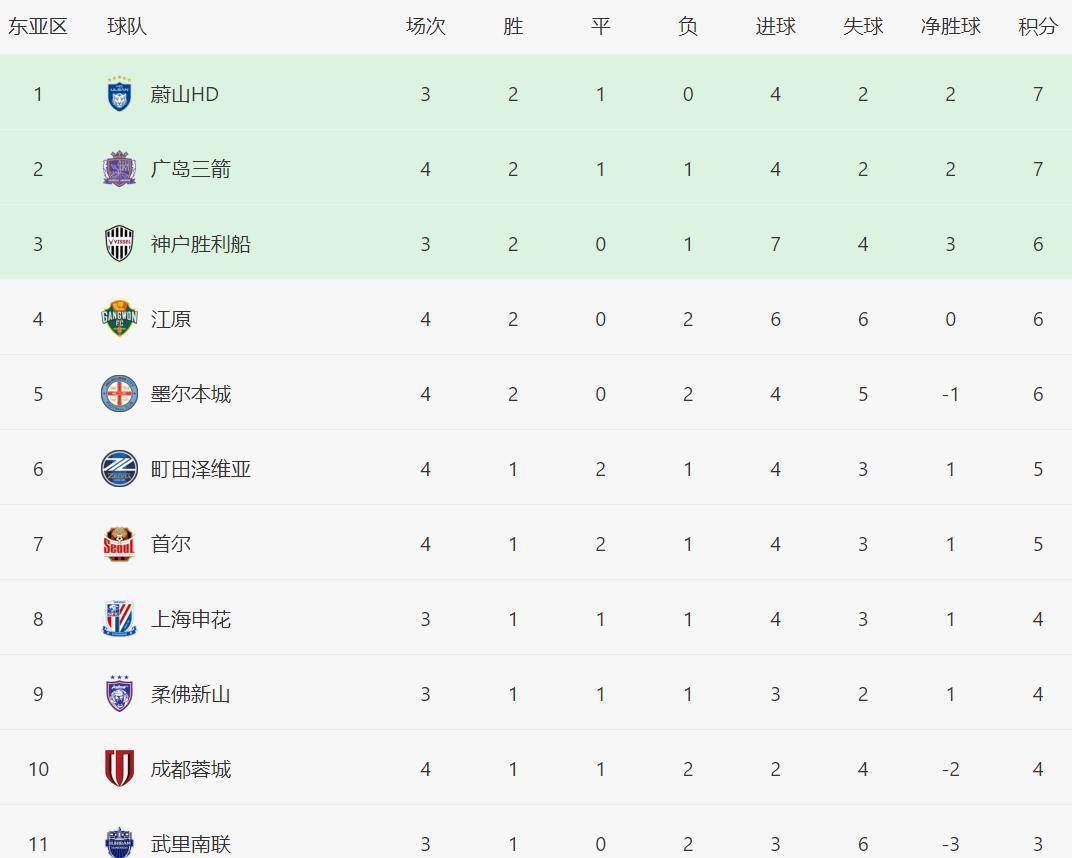Click the 武里南联 club crest
1072x858 pixels.
point(119,842)
